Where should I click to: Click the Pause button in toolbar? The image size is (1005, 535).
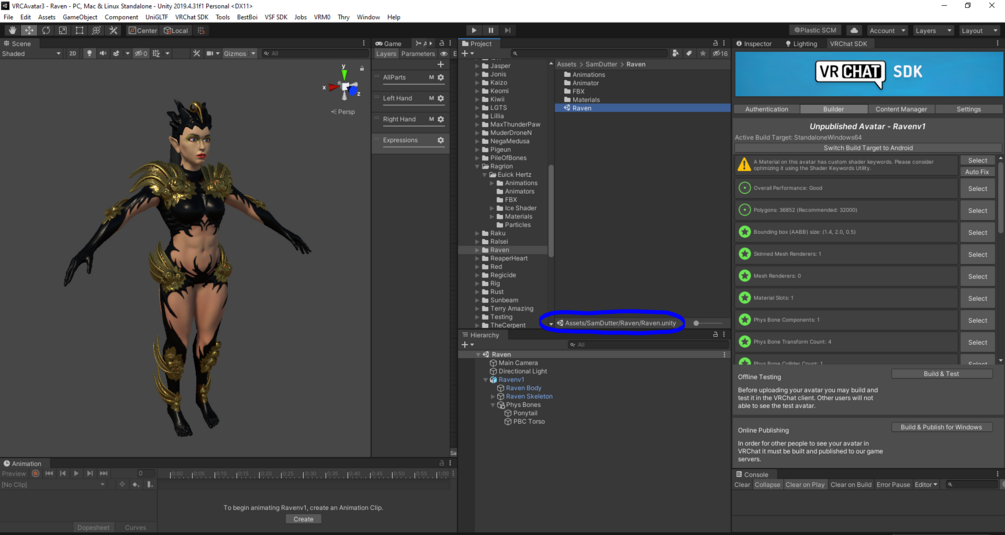tap(491, 30)
